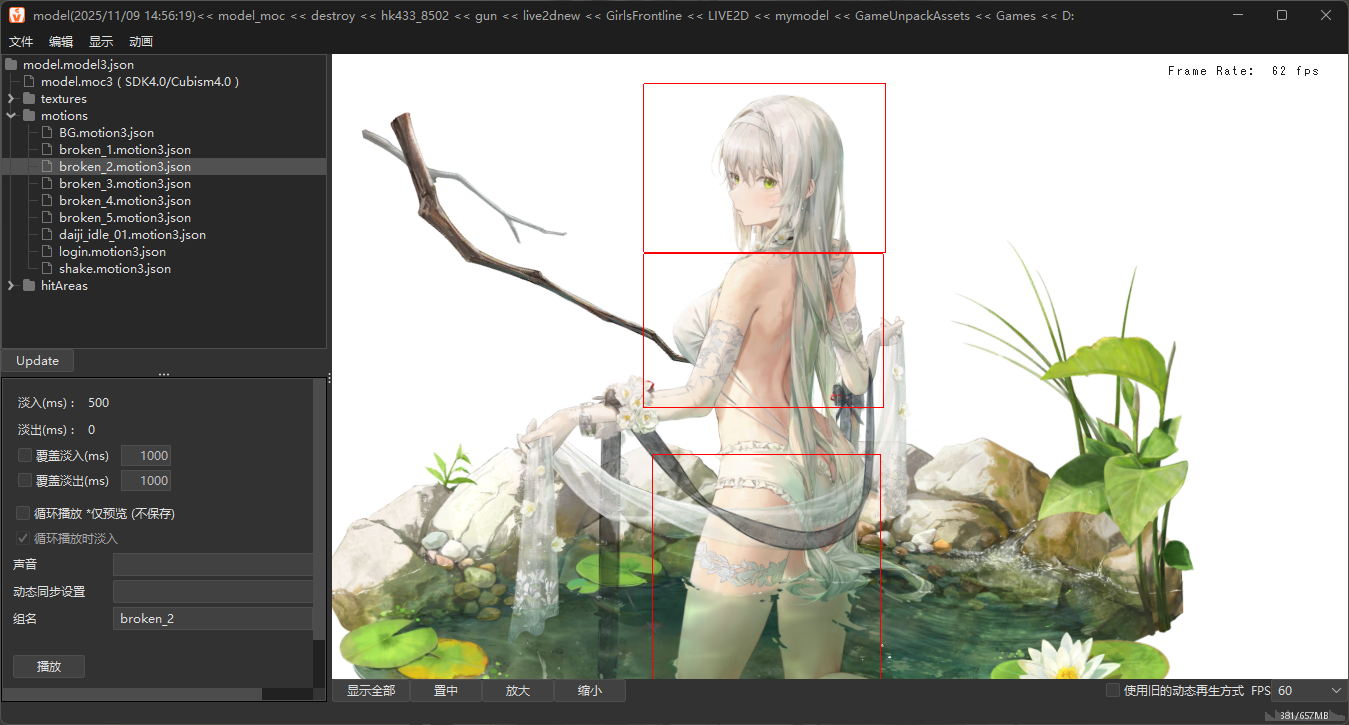Image resolution: width=1349 pixels, height=725 pixels.
Task: Enable 覆盖淡入(ms) checkbox
Action: coord(25,455)
